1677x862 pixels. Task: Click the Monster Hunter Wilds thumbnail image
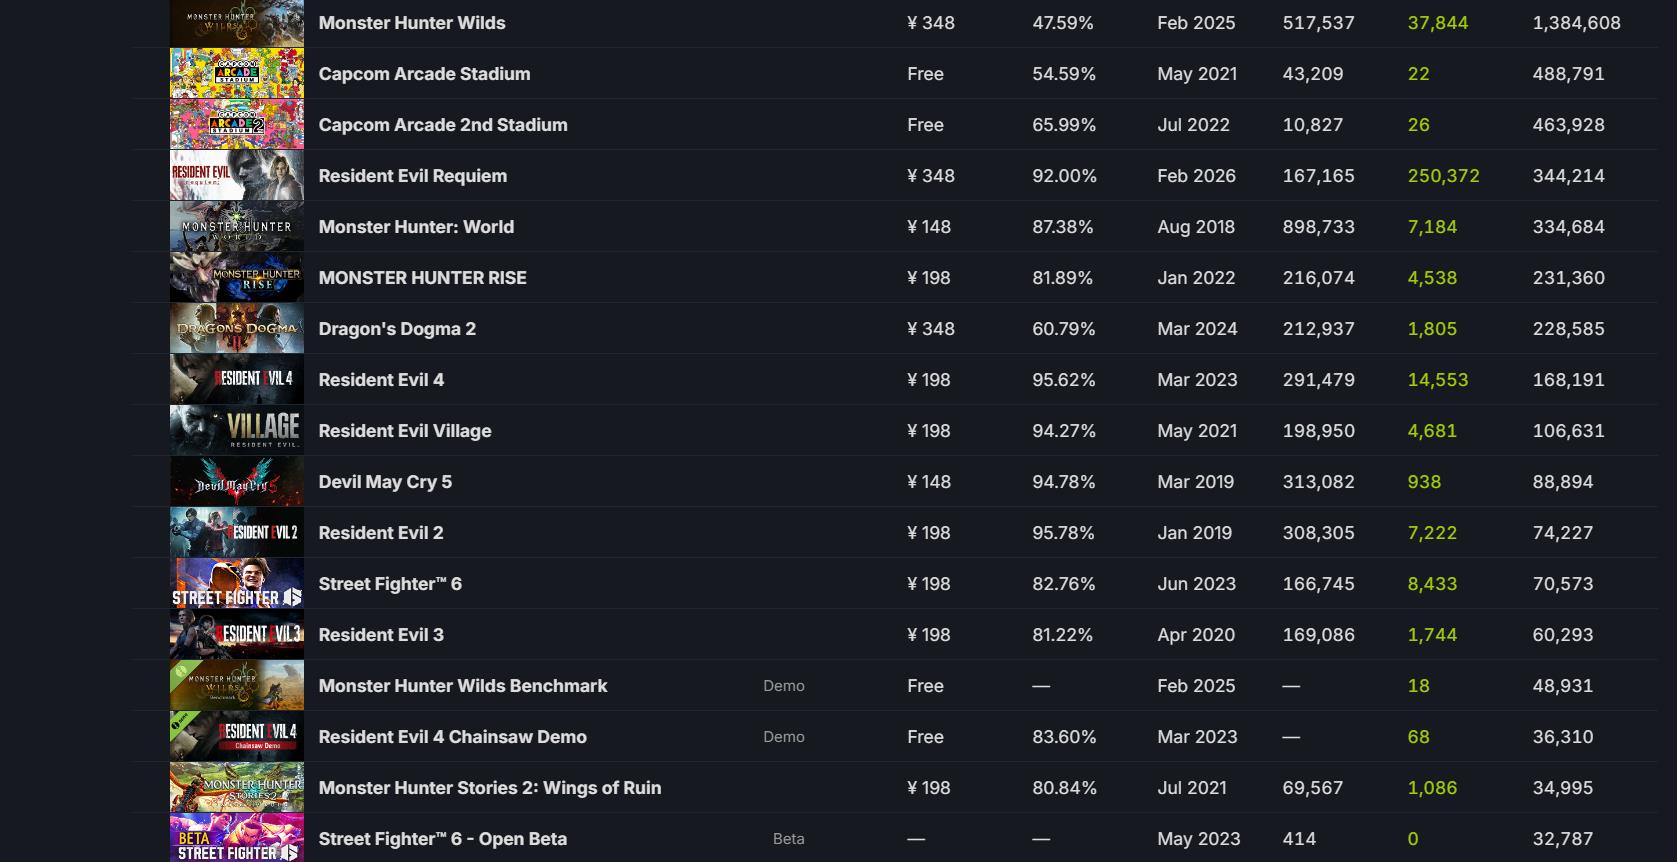click(x=237, y=23)
